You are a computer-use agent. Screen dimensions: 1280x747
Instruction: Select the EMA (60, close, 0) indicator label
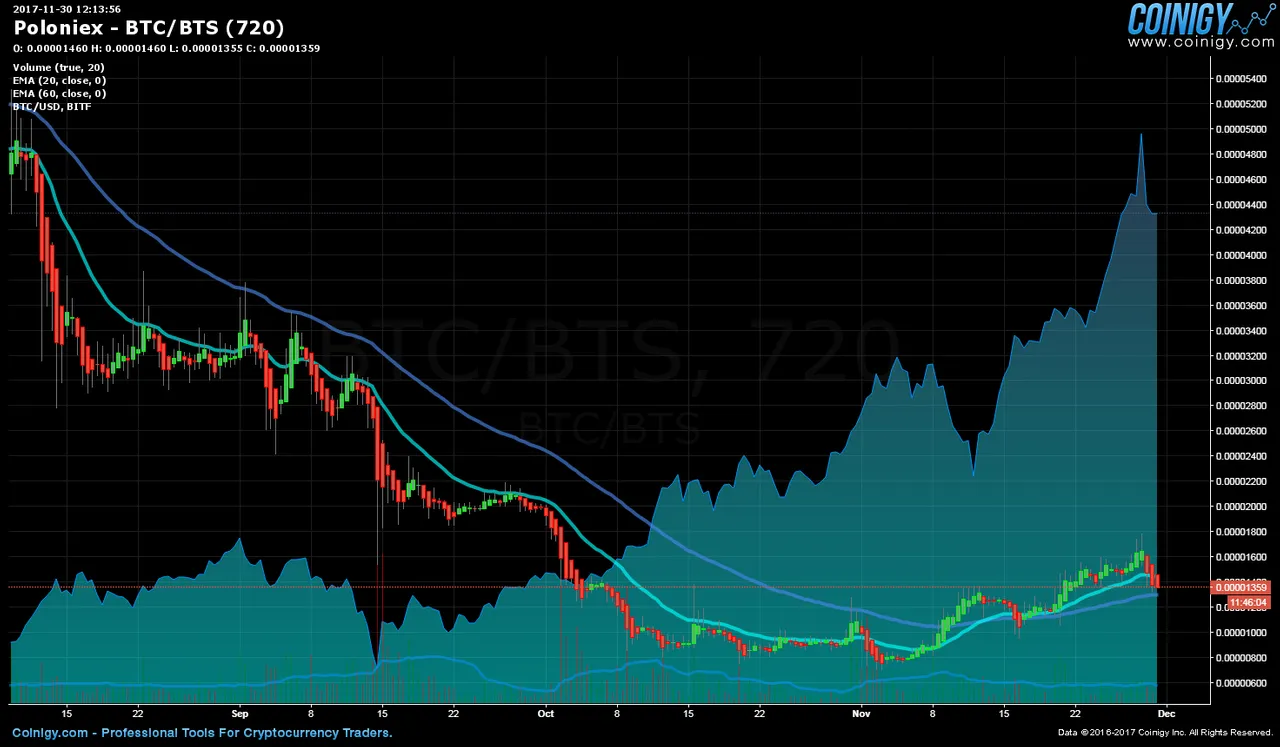(x=59, y=93)
